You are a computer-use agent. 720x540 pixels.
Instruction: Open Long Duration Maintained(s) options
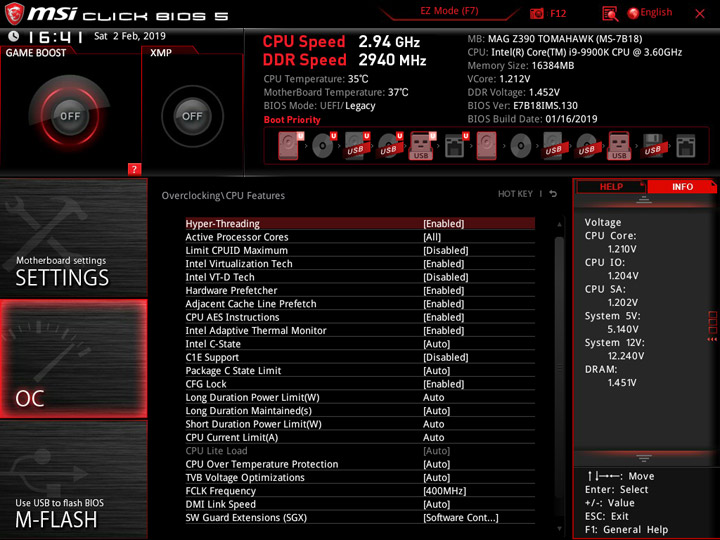pyautogui.click(x=360, y=411)
